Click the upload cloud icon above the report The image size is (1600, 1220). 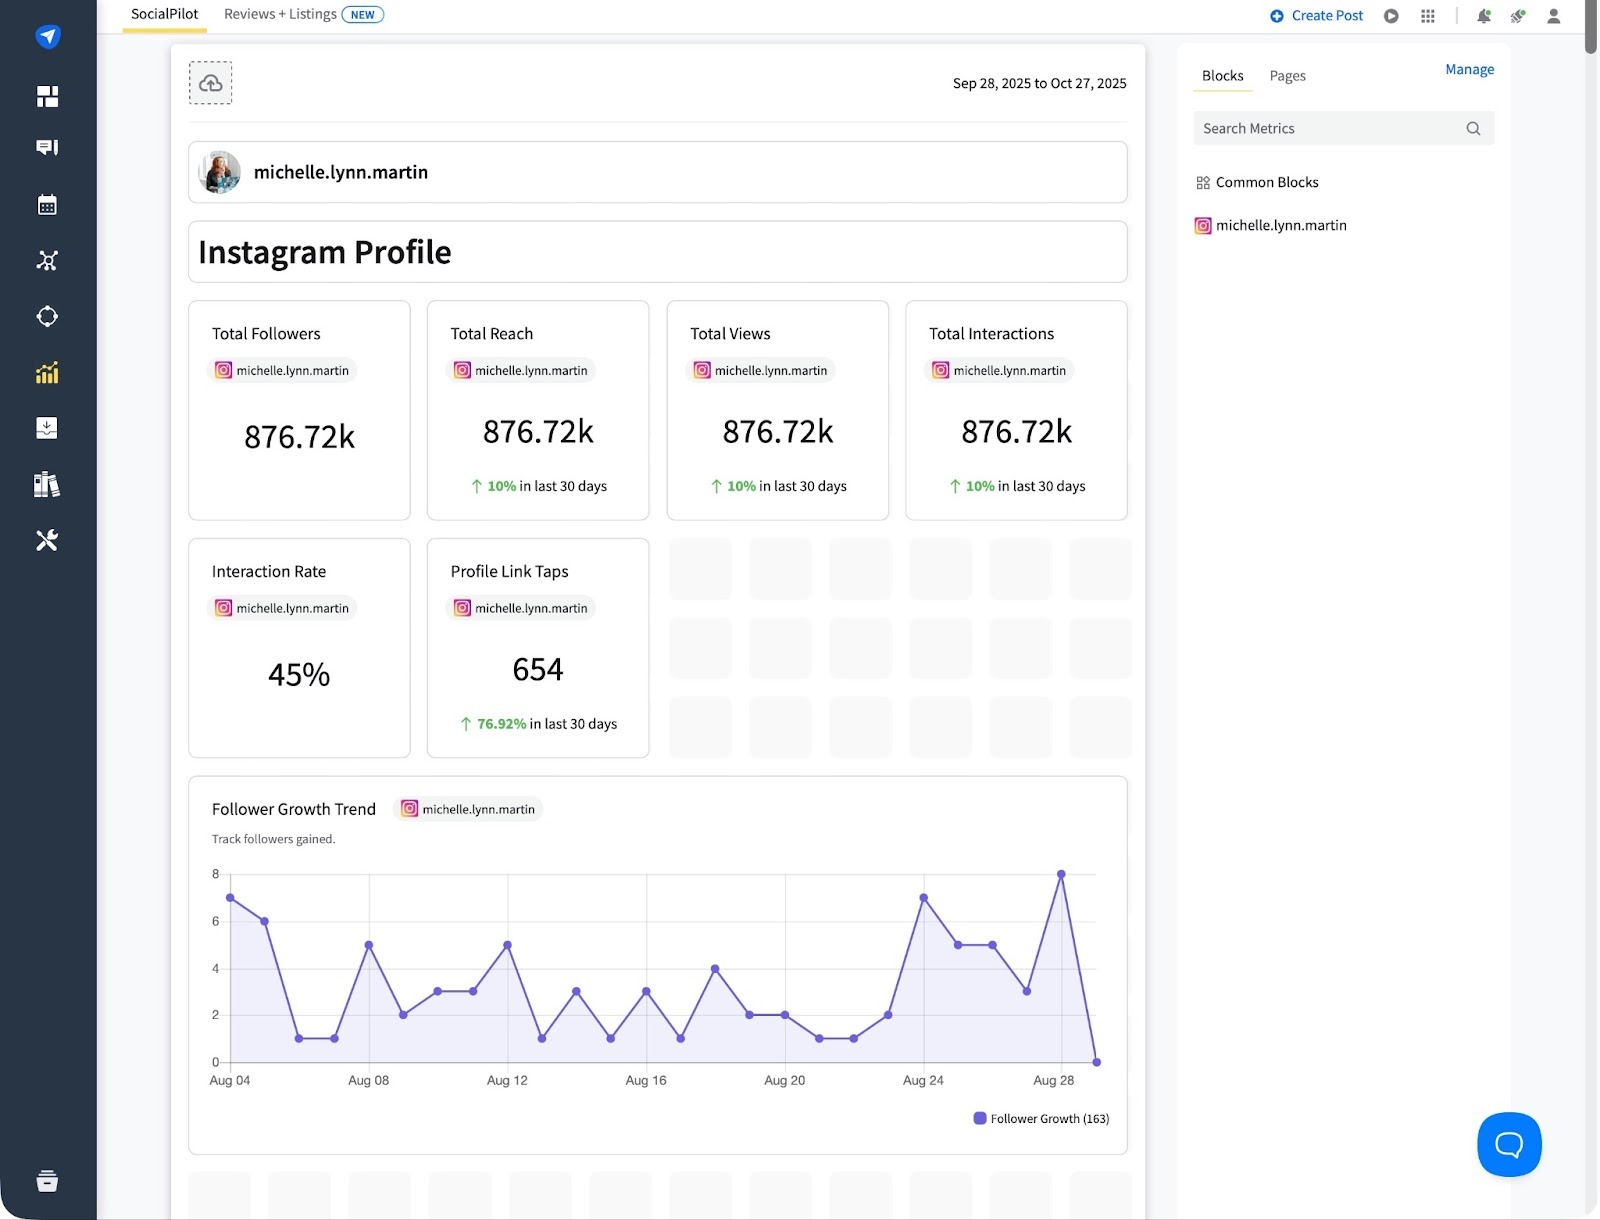[x=210, y=83]
